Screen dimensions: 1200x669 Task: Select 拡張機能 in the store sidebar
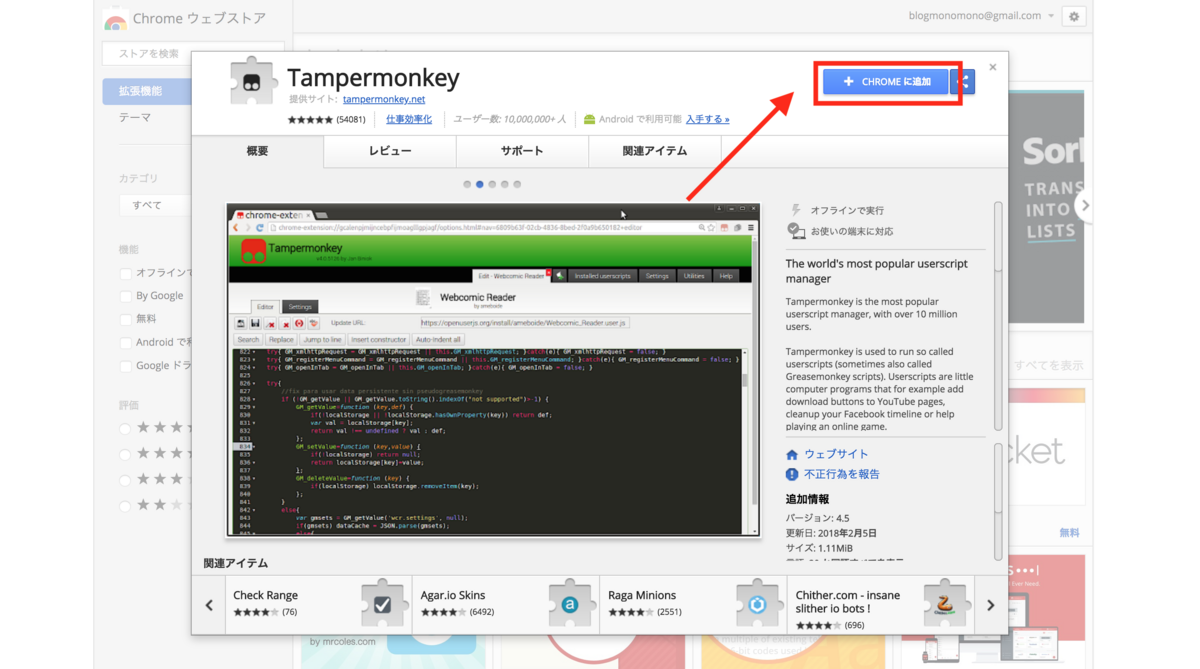pyautogui.click(x=147, y=91)
